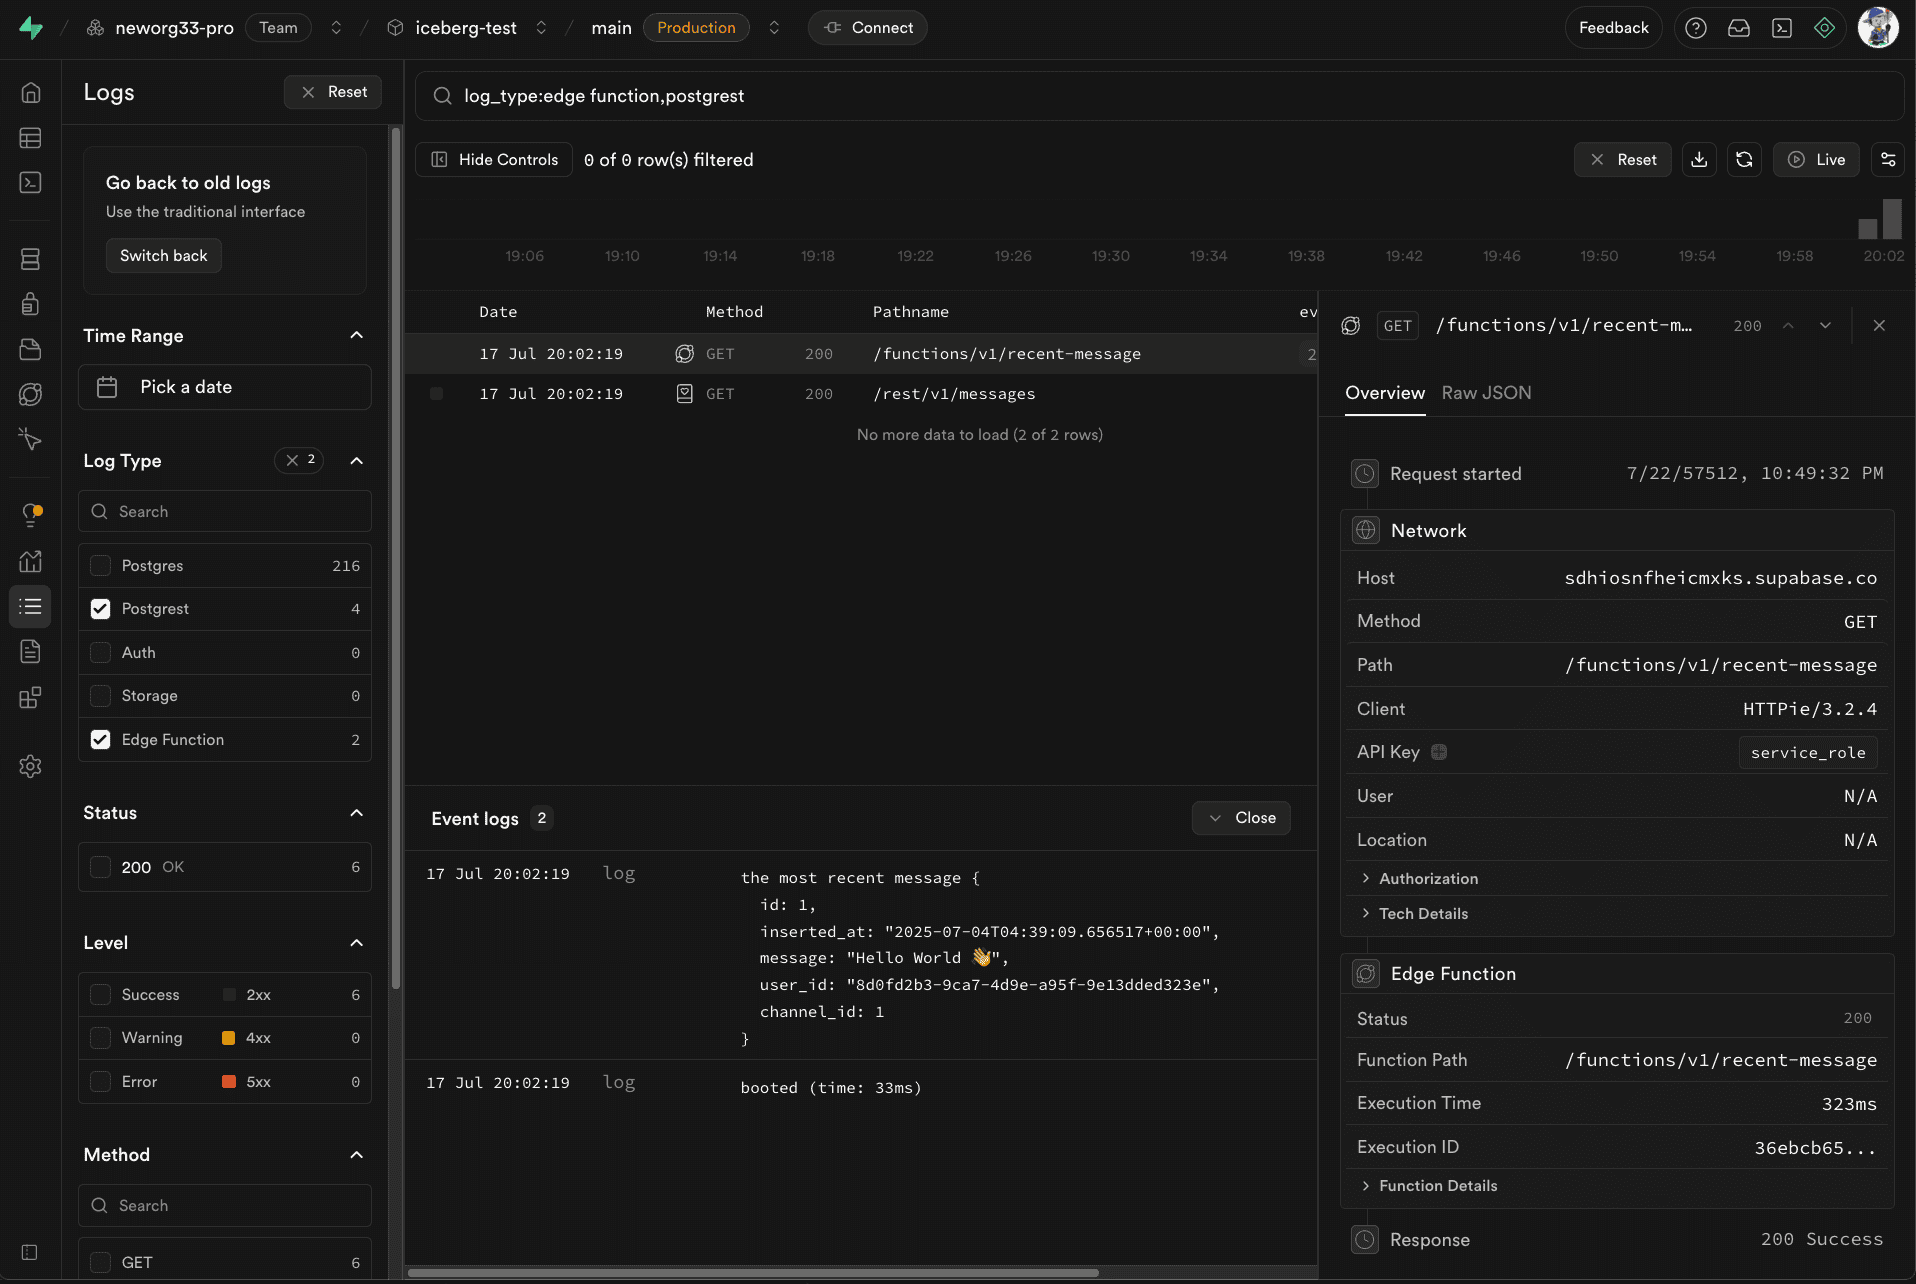Start Live log streaming

click(1816, 160)
